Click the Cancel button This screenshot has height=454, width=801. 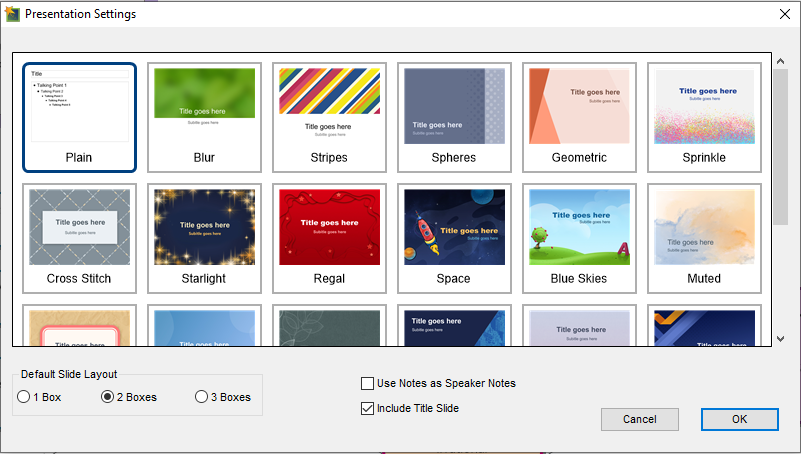(x=640, y=419)
